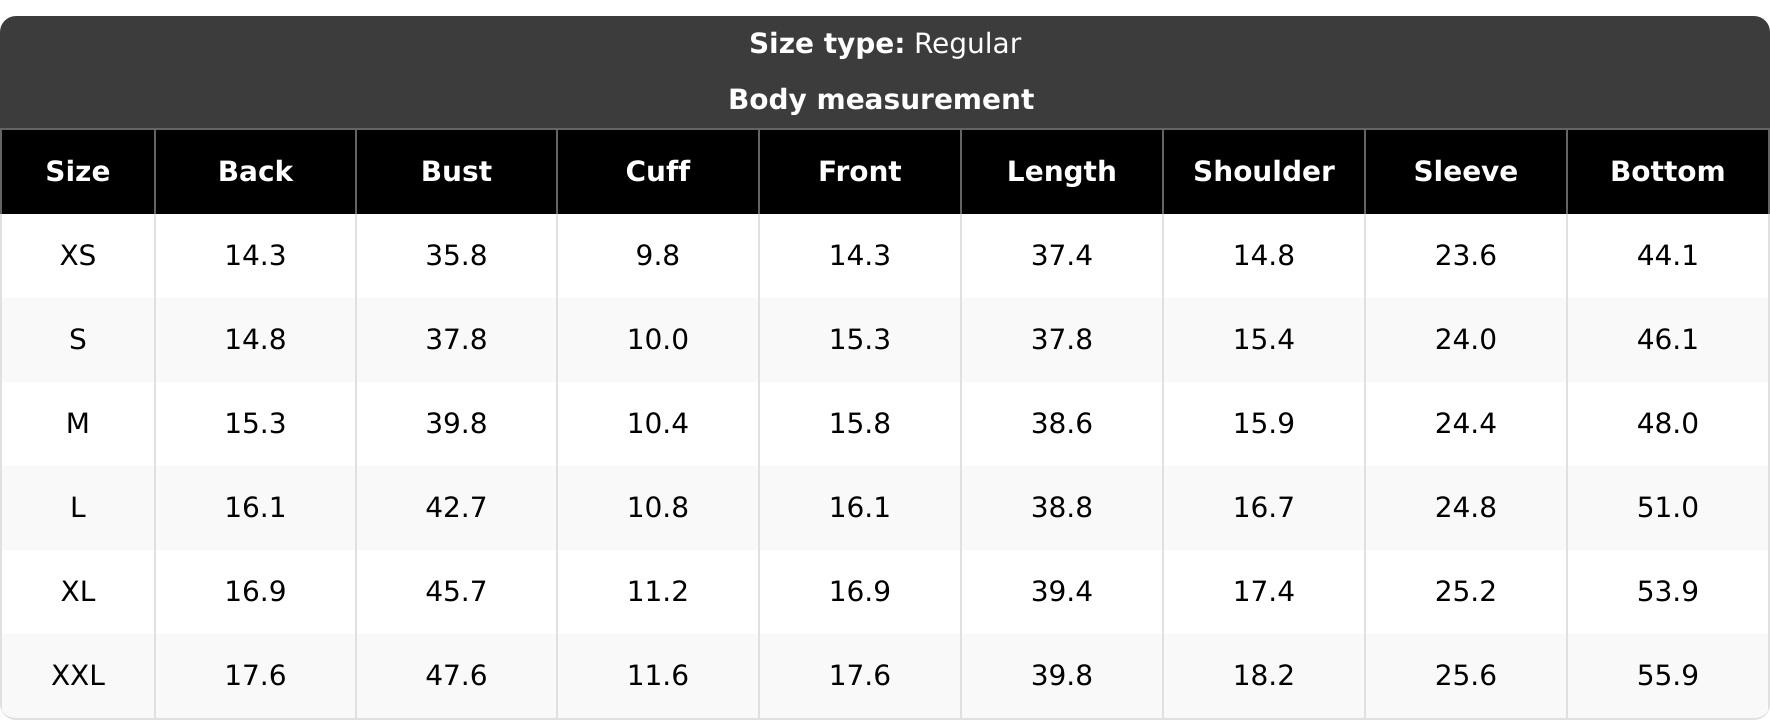Select the Bust column header
Viewport: 1770px width, 720px height.
[x=456, y=172]
